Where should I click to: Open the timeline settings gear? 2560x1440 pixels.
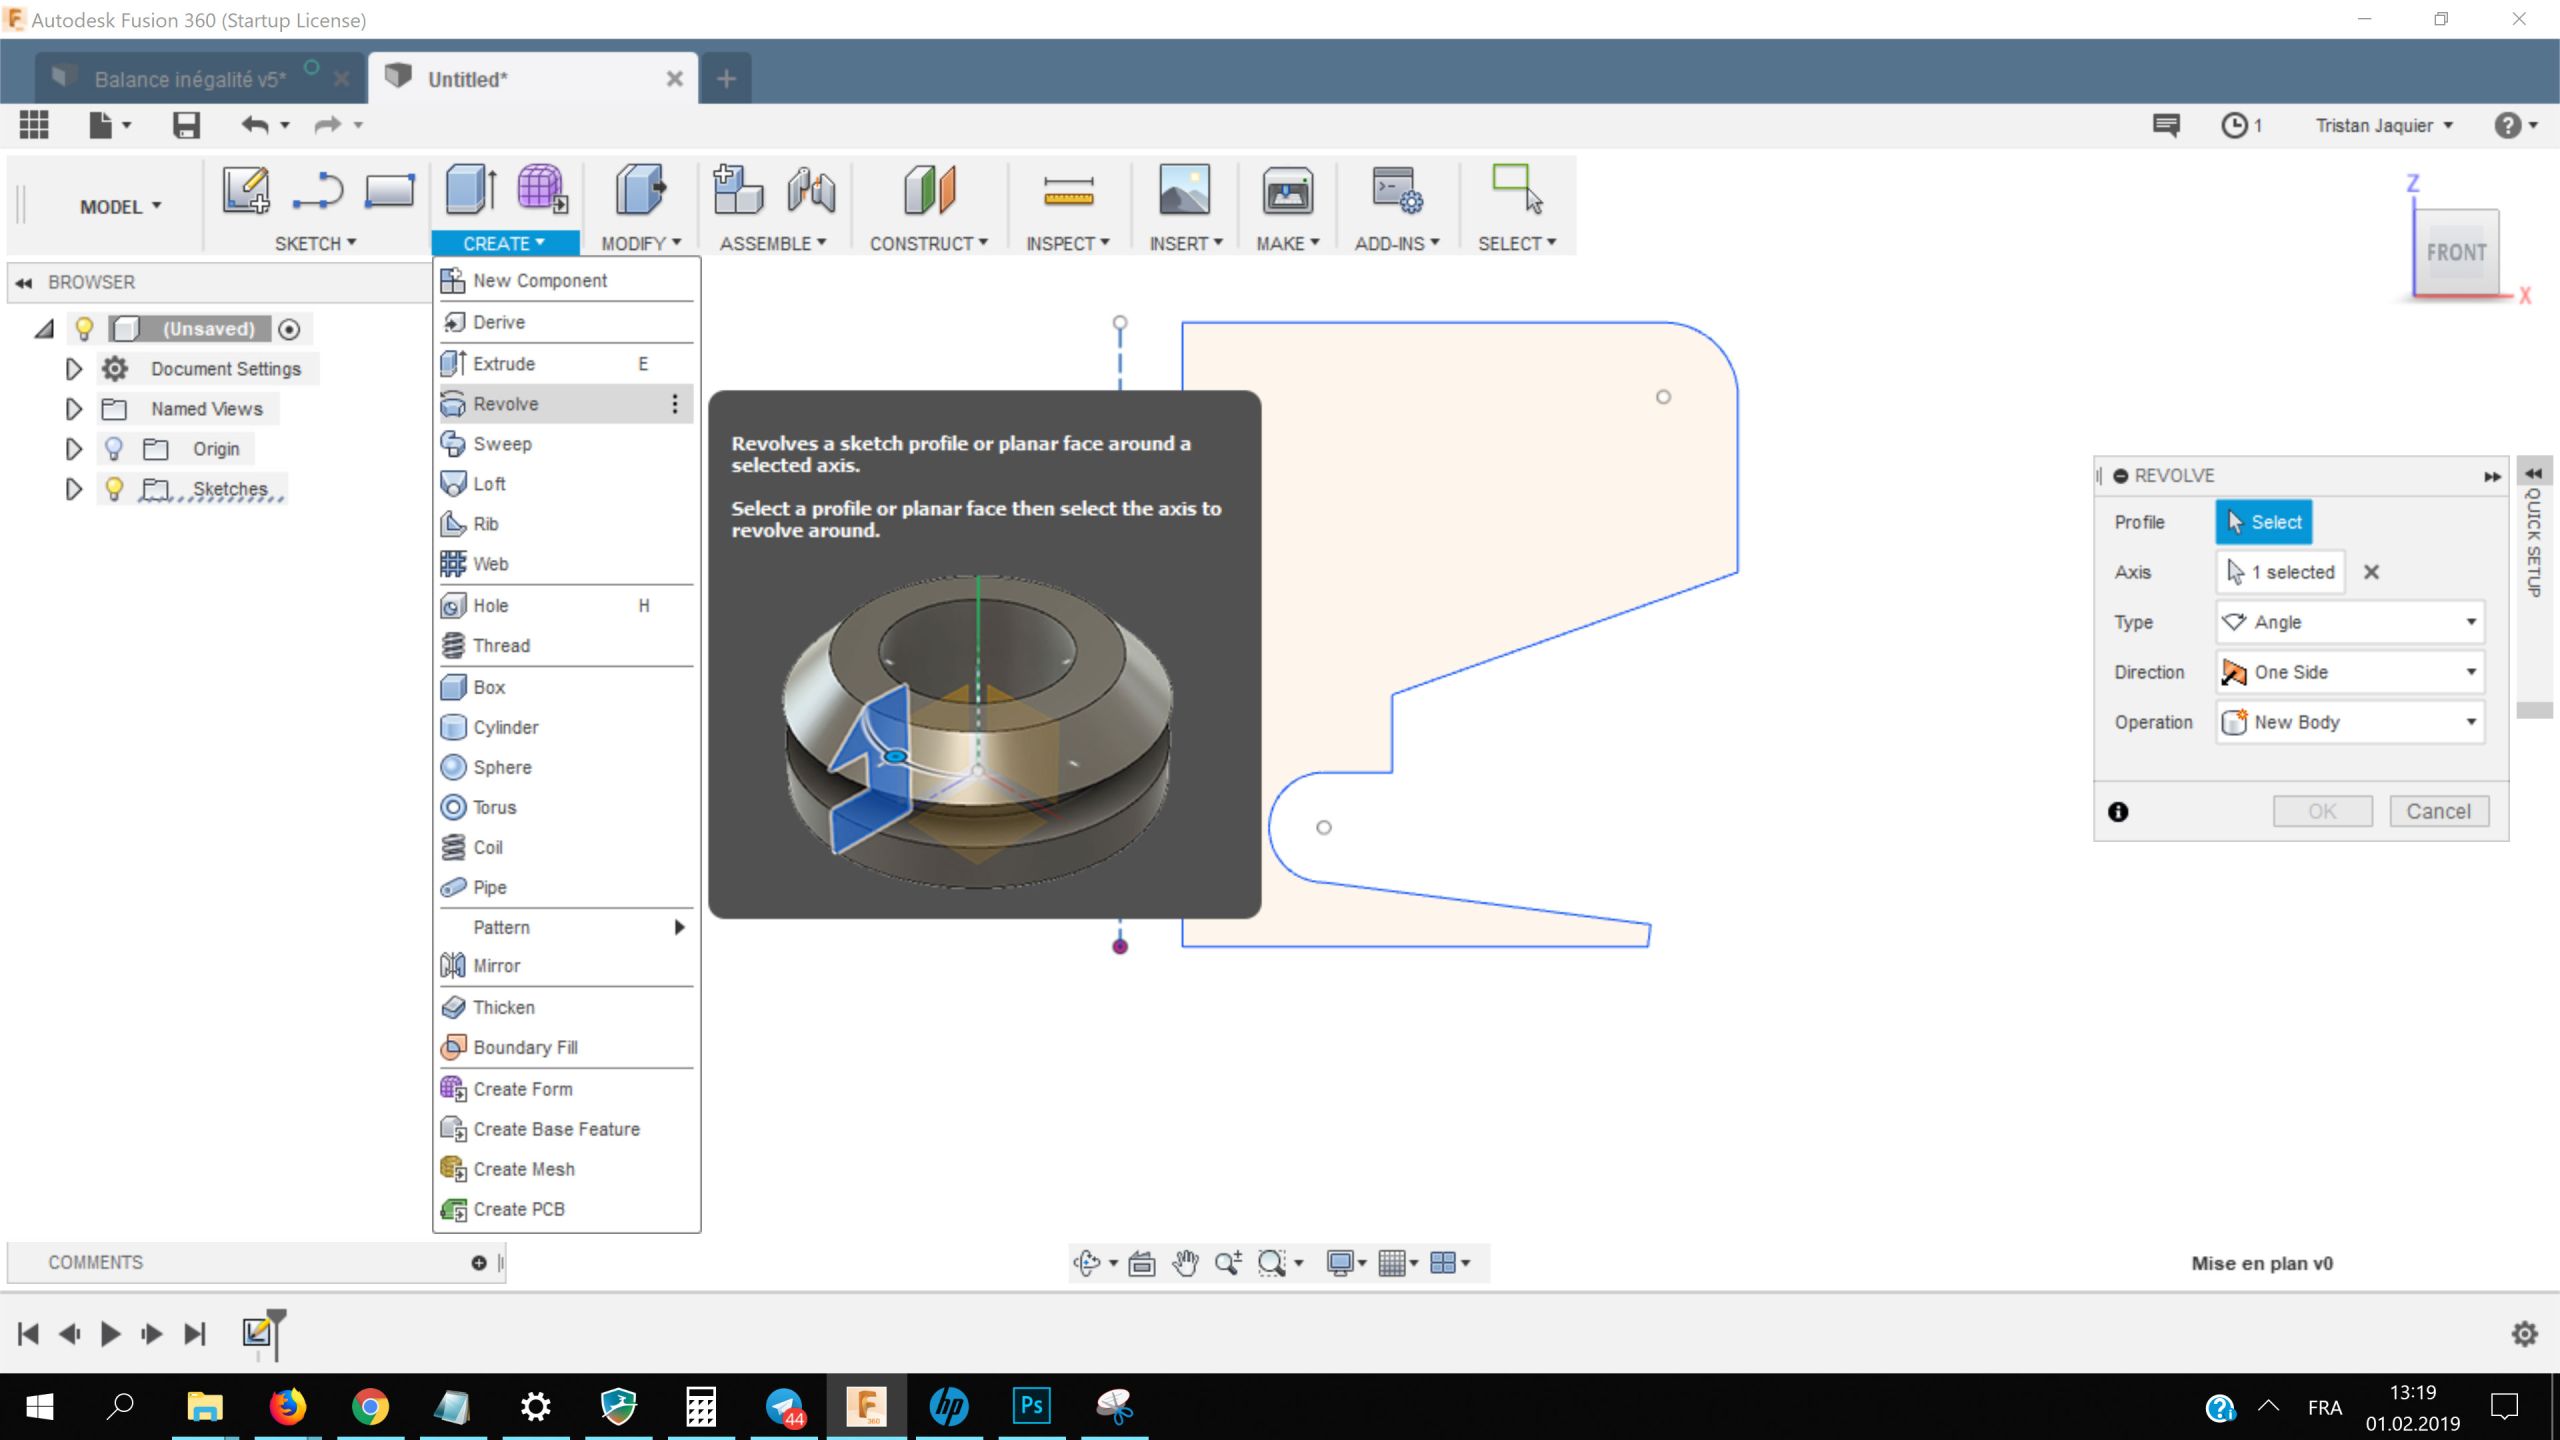point(2525,1333)
